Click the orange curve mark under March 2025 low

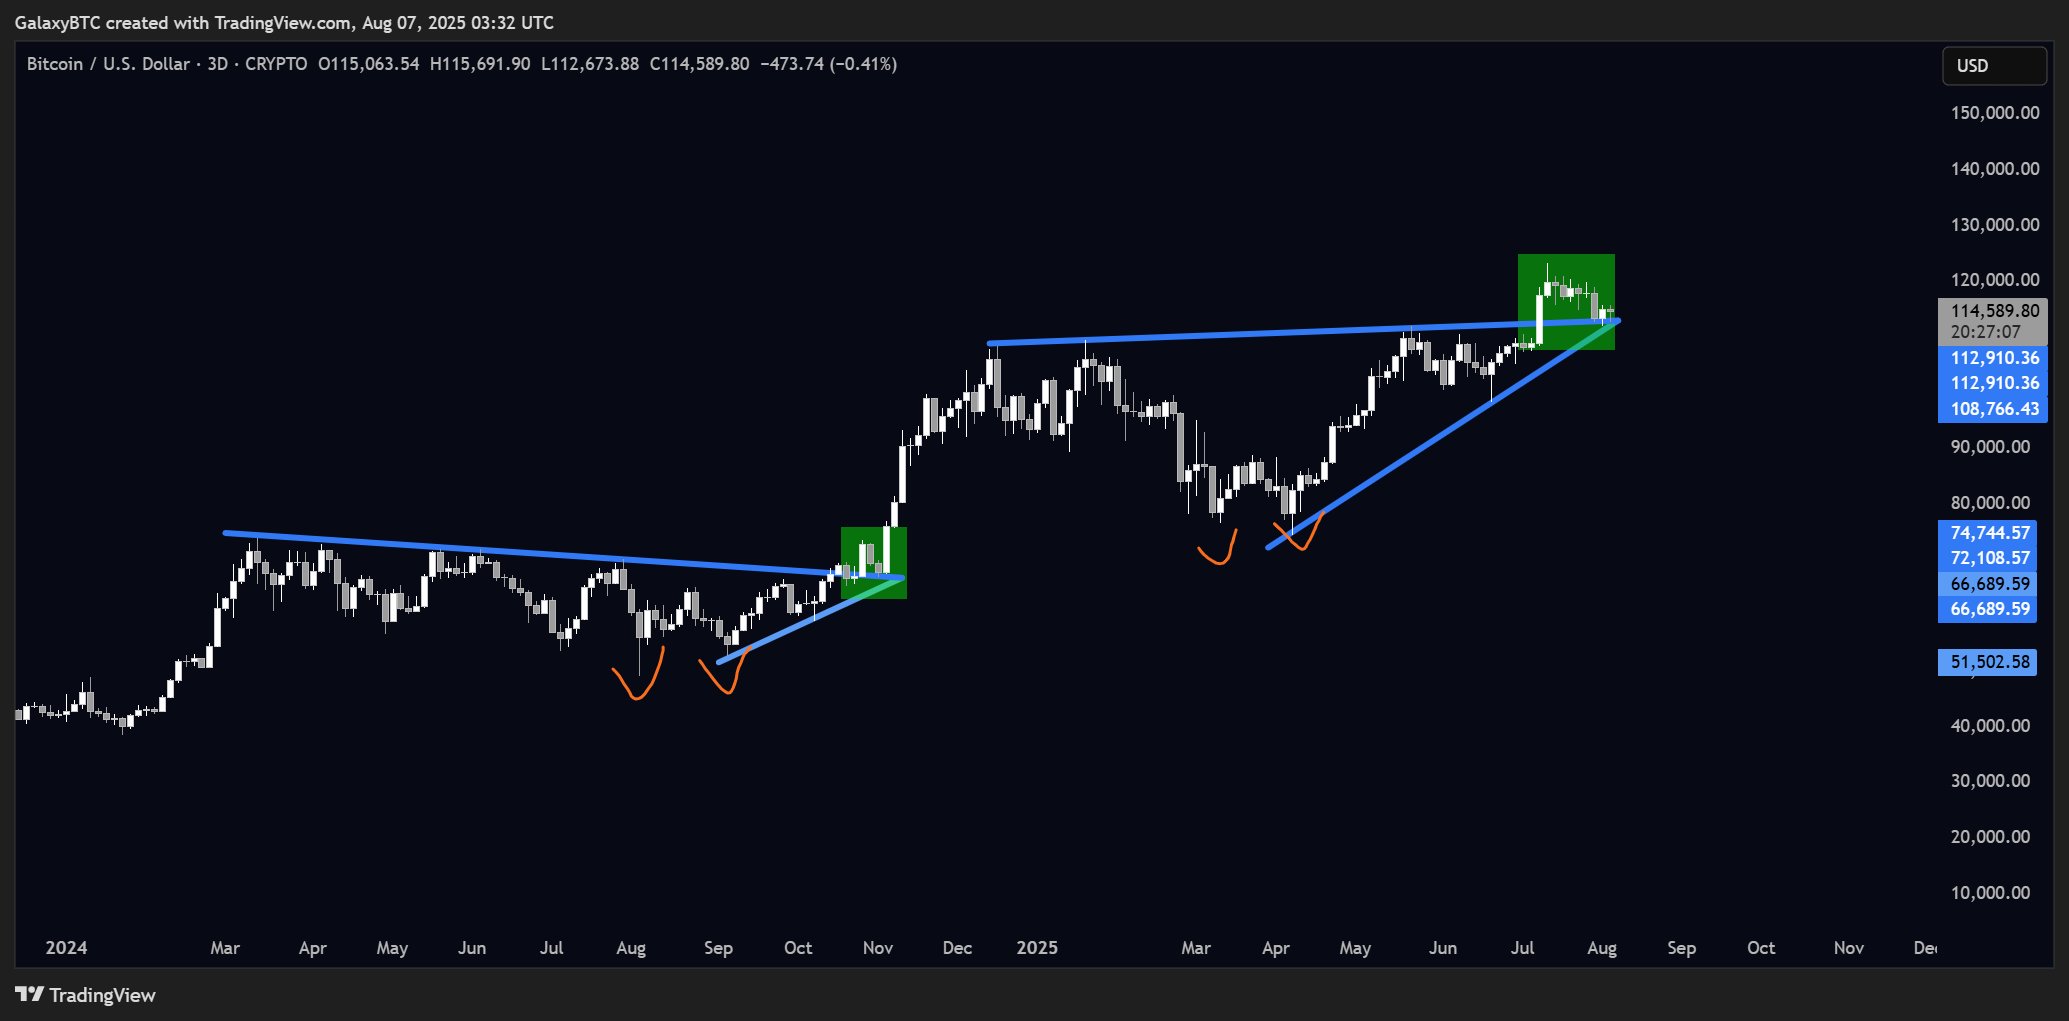(1219, 550)
